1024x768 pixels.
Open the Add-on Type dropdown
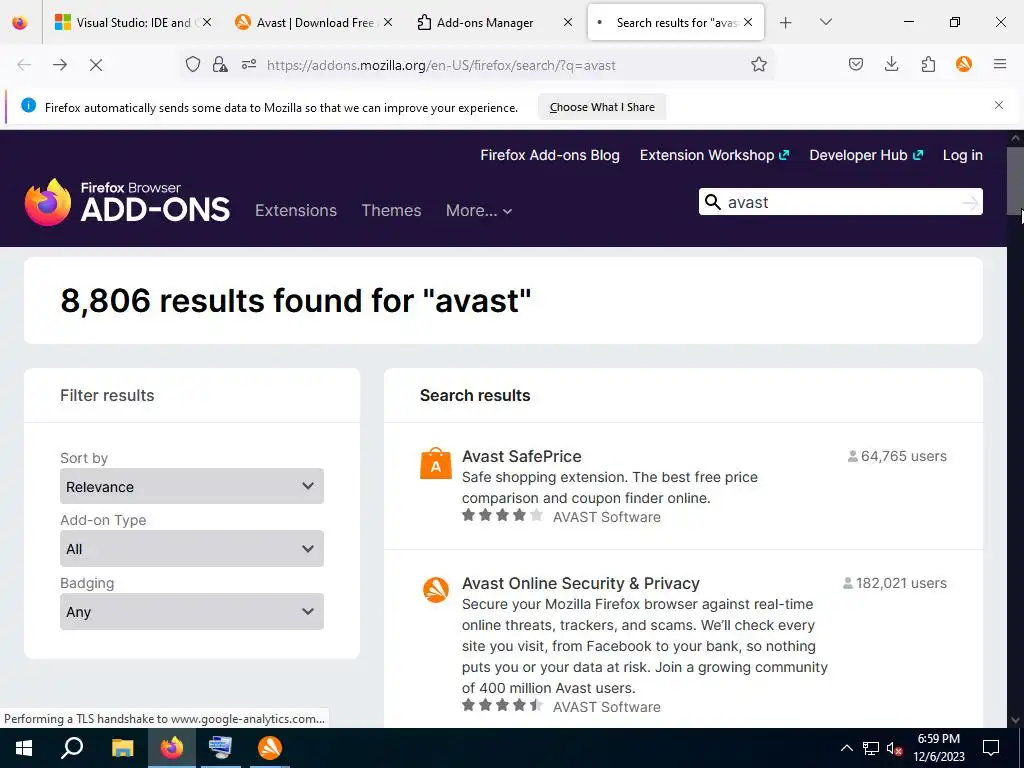192,549
